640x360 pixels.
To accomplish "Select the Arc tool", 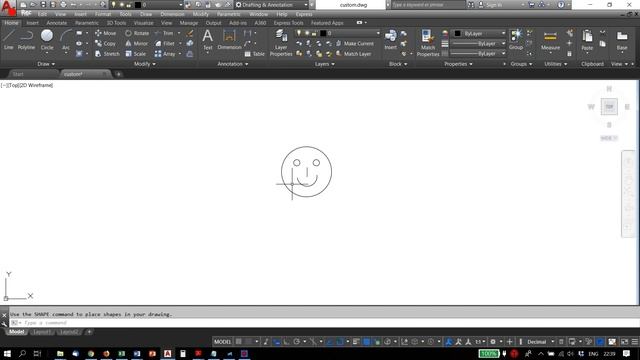I will [x=66, y=40].
